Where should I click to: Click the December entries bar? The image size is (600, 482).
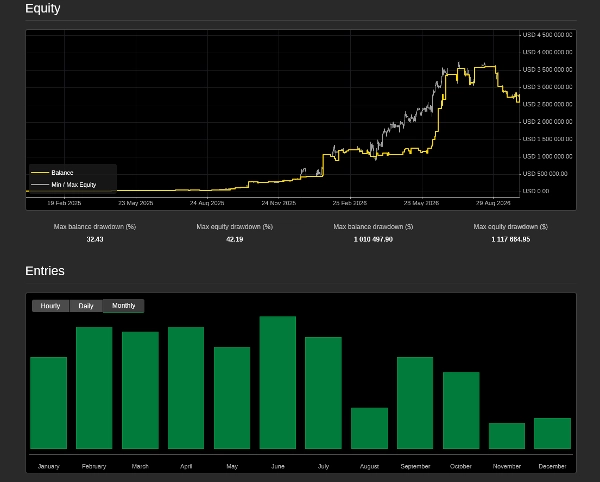[553, 433]
